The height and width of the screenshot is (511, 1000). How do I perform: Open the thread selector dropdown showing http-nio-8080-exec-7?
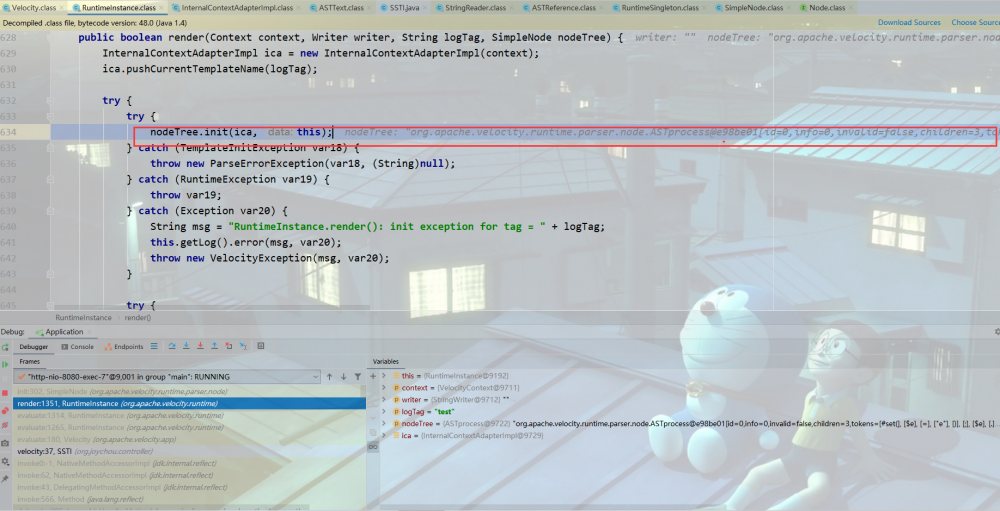tap(167, 376)
